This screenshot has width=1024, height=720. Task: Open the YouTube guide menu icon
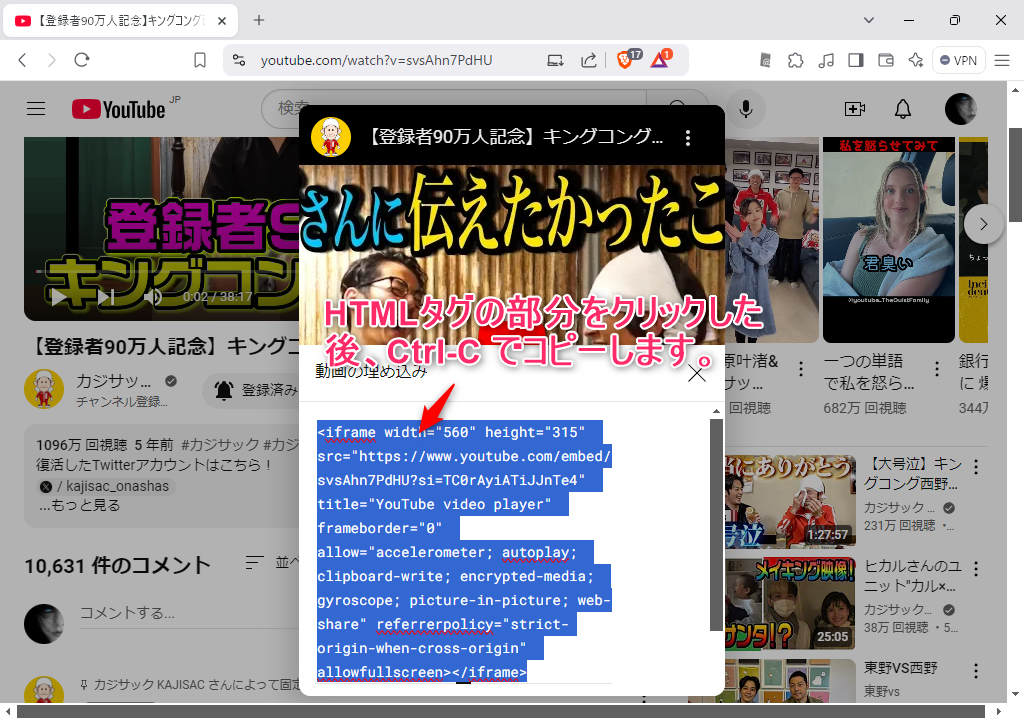(36, 108)
